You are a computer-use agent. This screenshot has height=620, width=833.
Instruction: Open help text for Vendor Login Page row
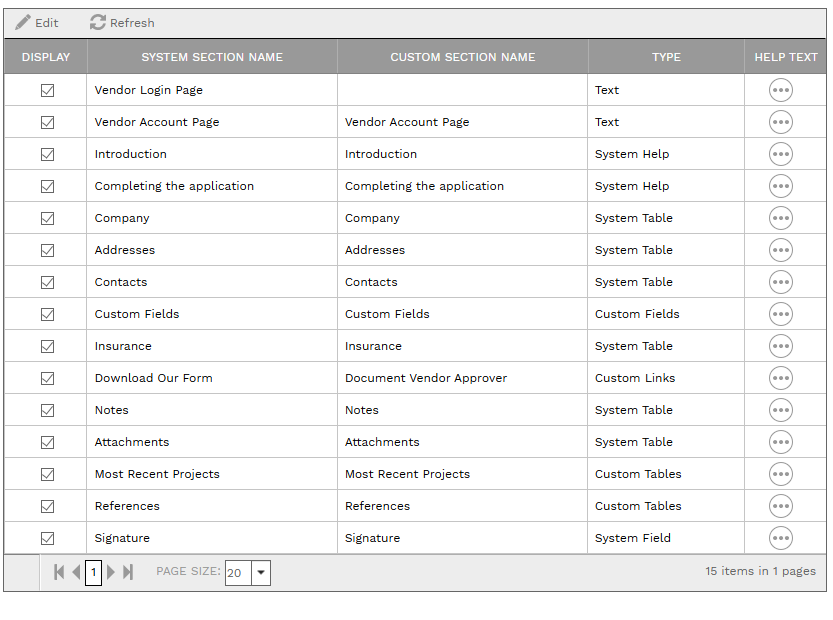(781, 90)
